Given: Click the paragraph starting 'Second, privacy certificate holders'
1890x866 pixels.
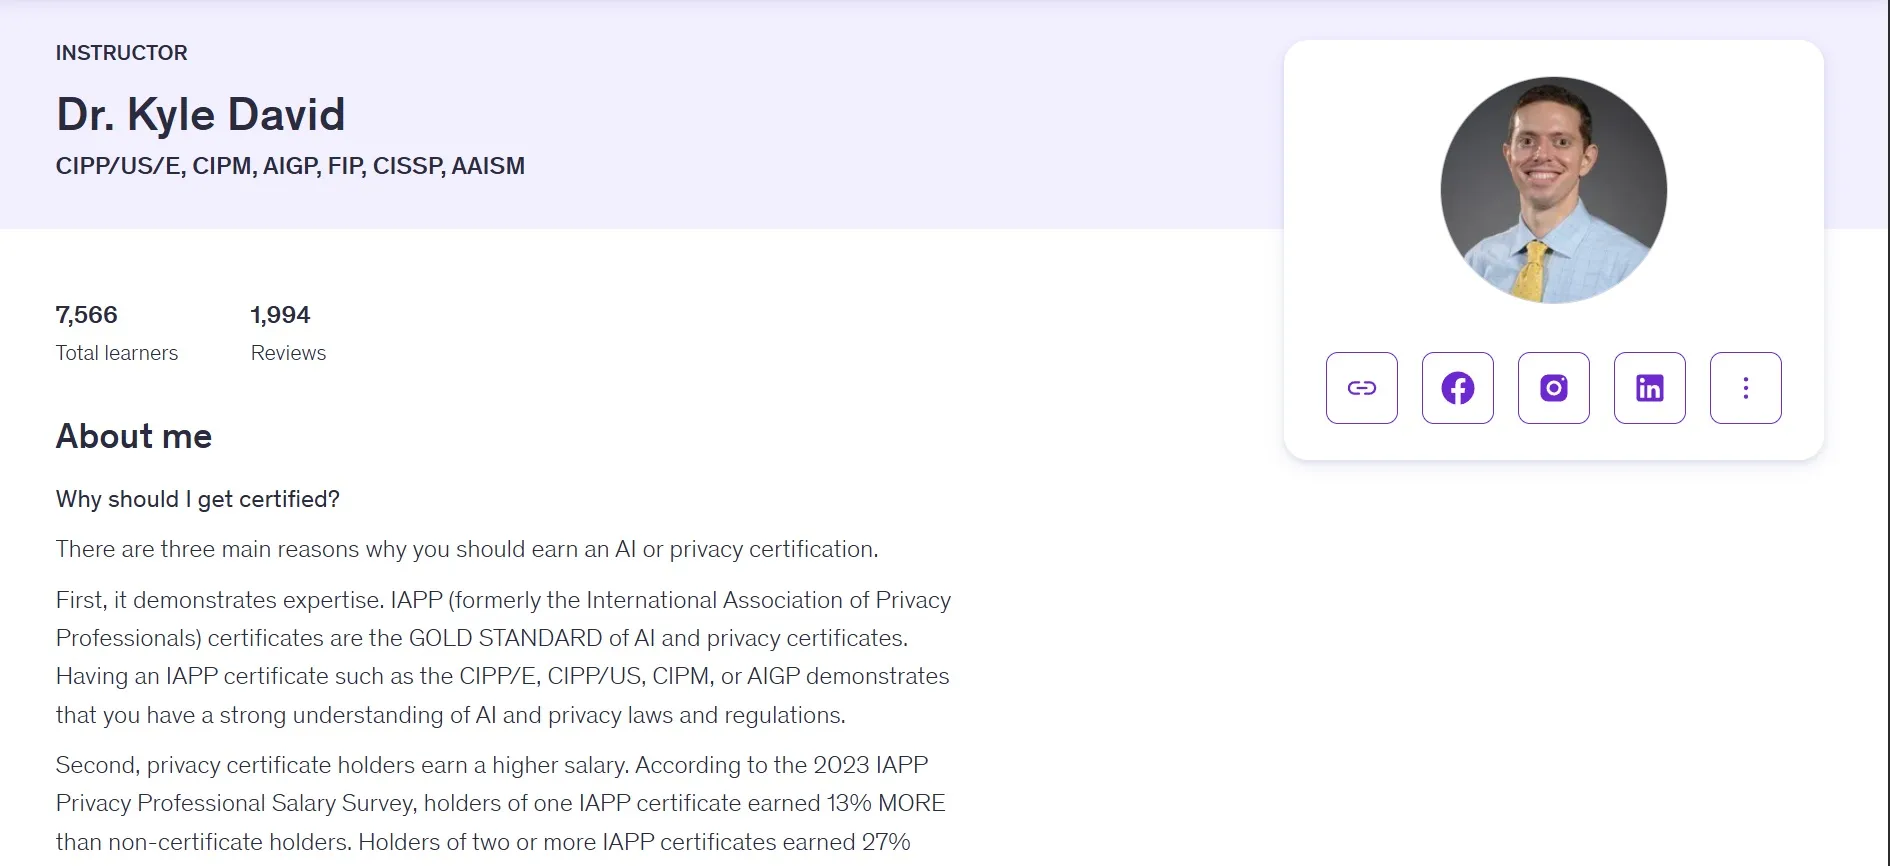Looking at the screenshot, I should 500,803.
